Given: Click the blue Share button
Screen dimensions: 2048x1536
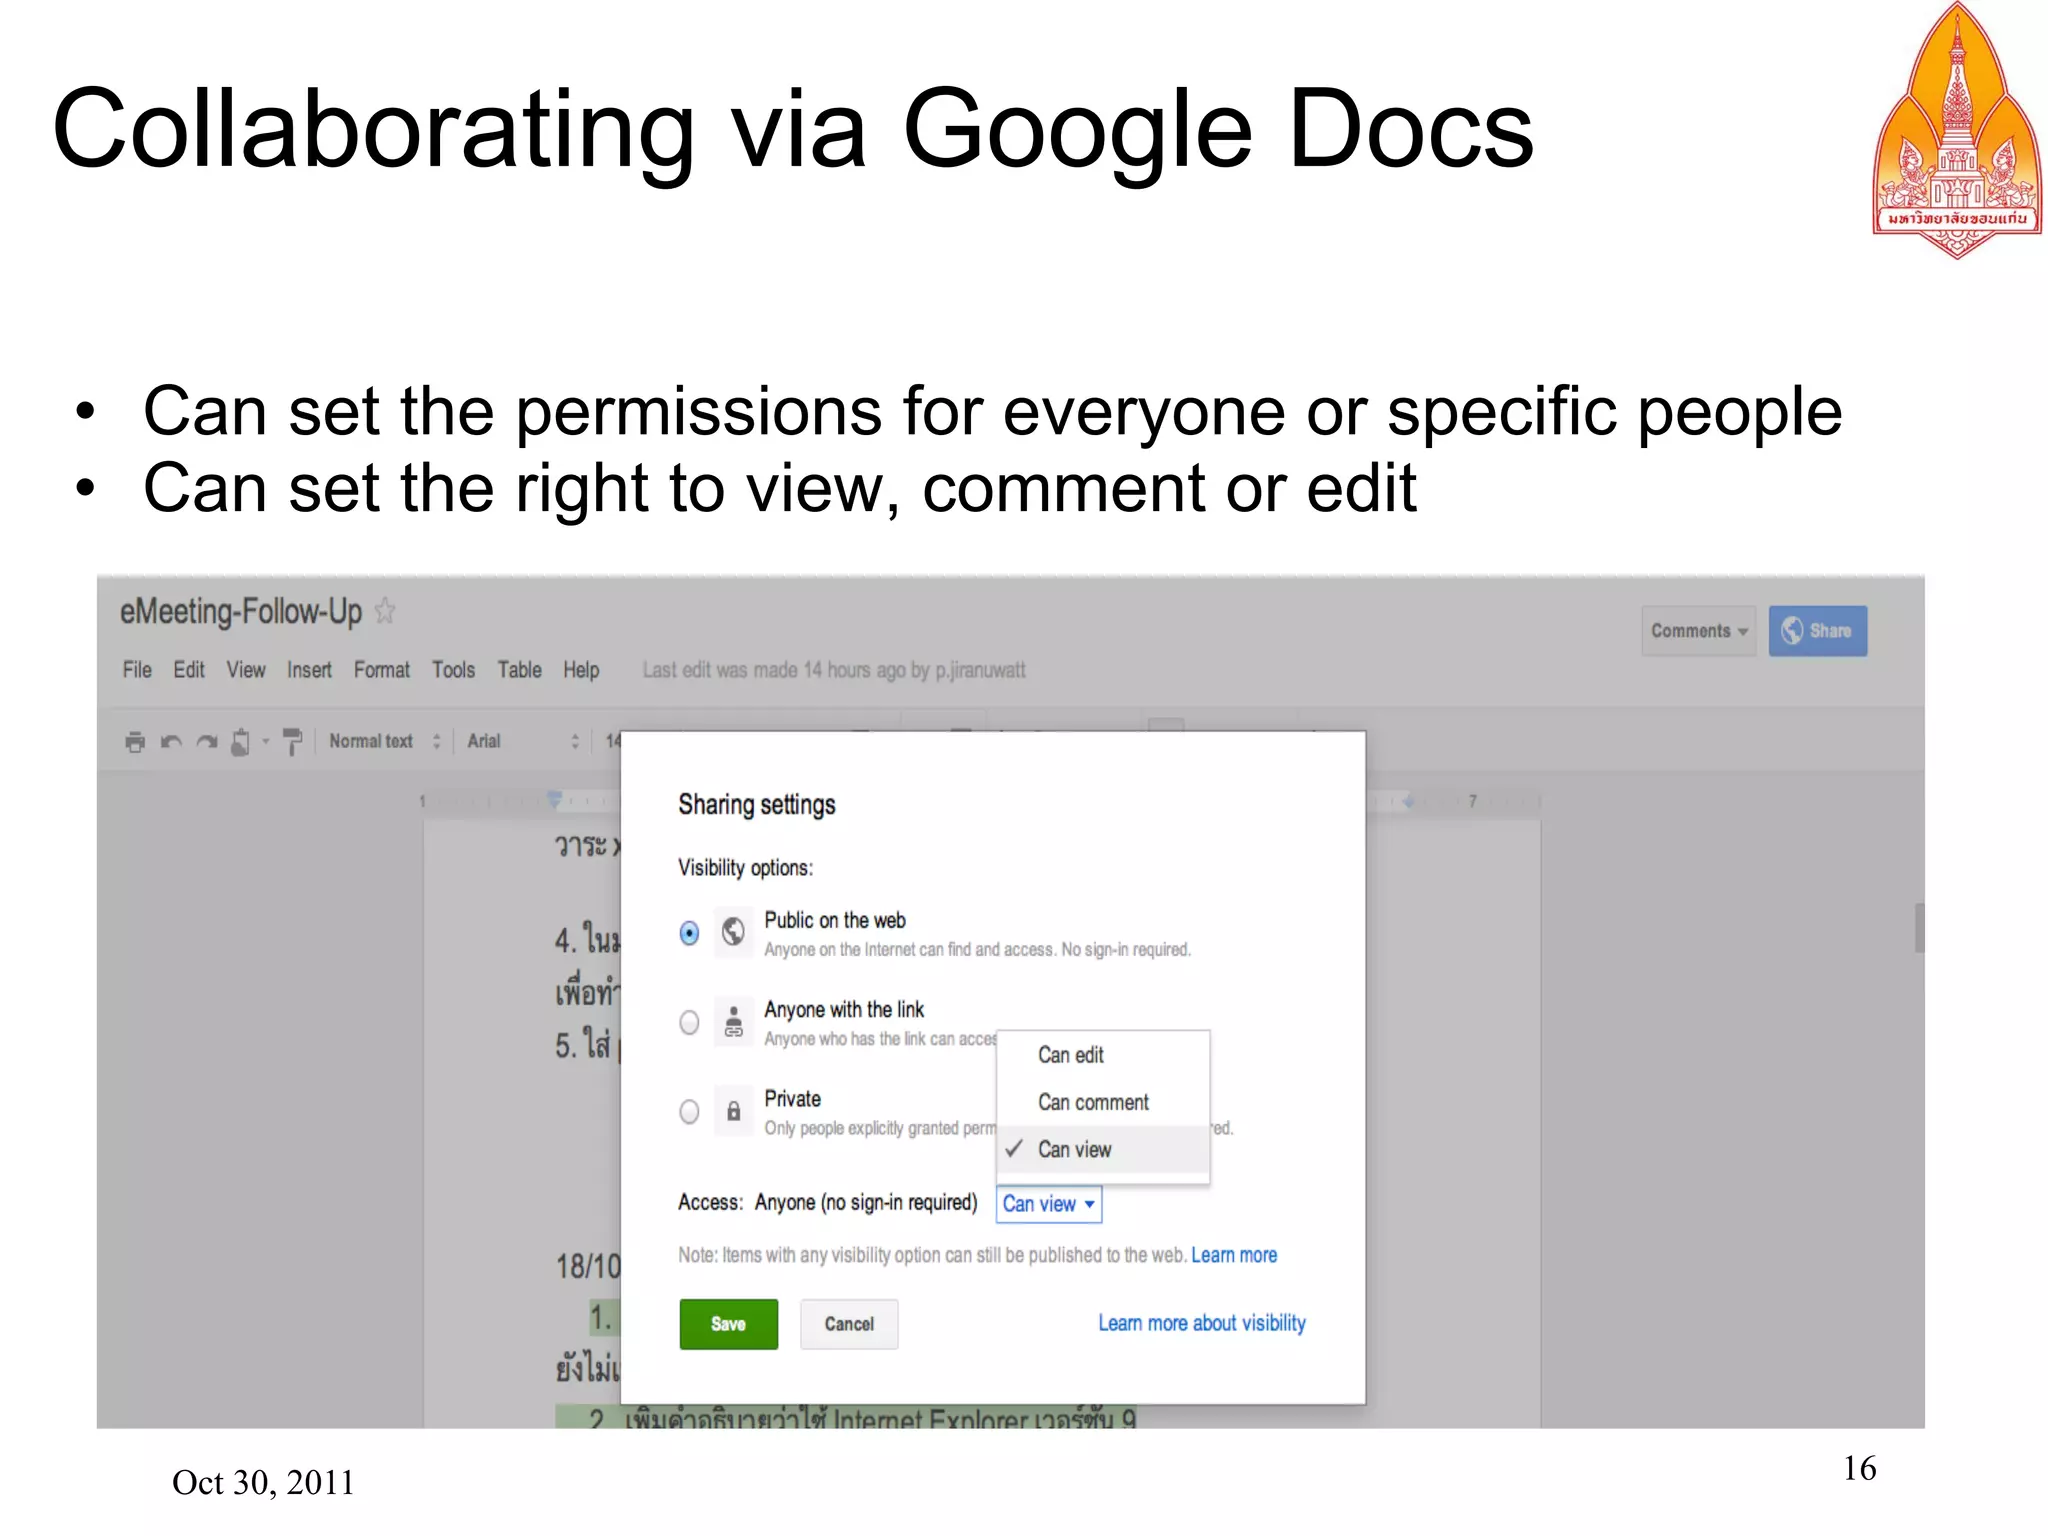Looking at the screenshot, I should (1818, 631).
